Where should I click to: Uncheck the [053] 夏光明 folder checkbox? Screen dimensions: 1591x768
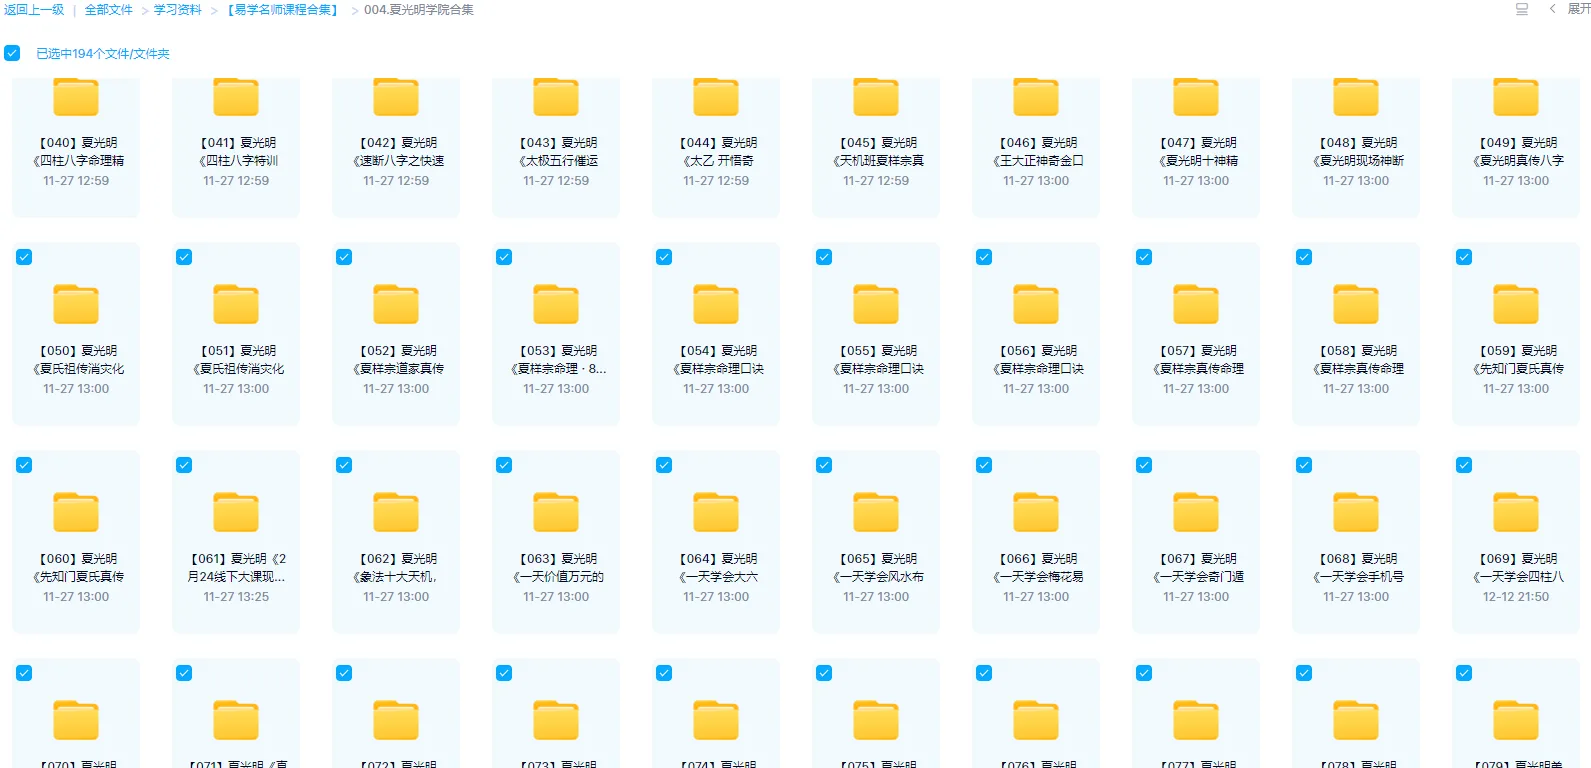pos(504,257)
